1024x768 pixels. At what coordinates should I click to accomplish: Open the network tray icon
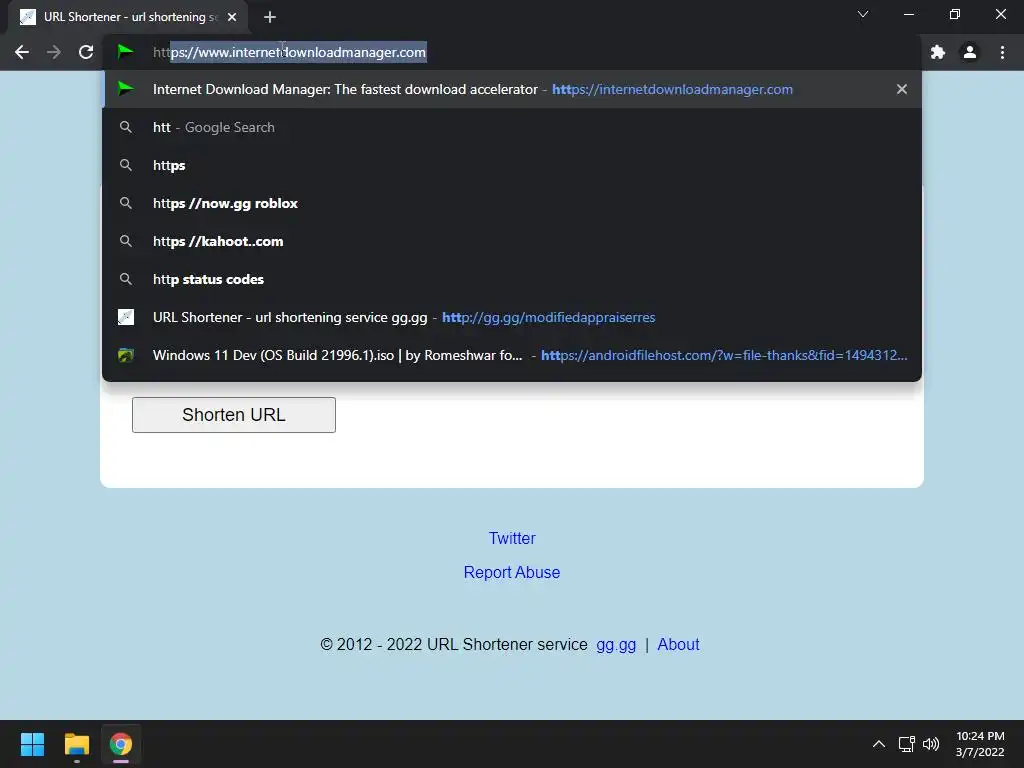click(906, 744)
